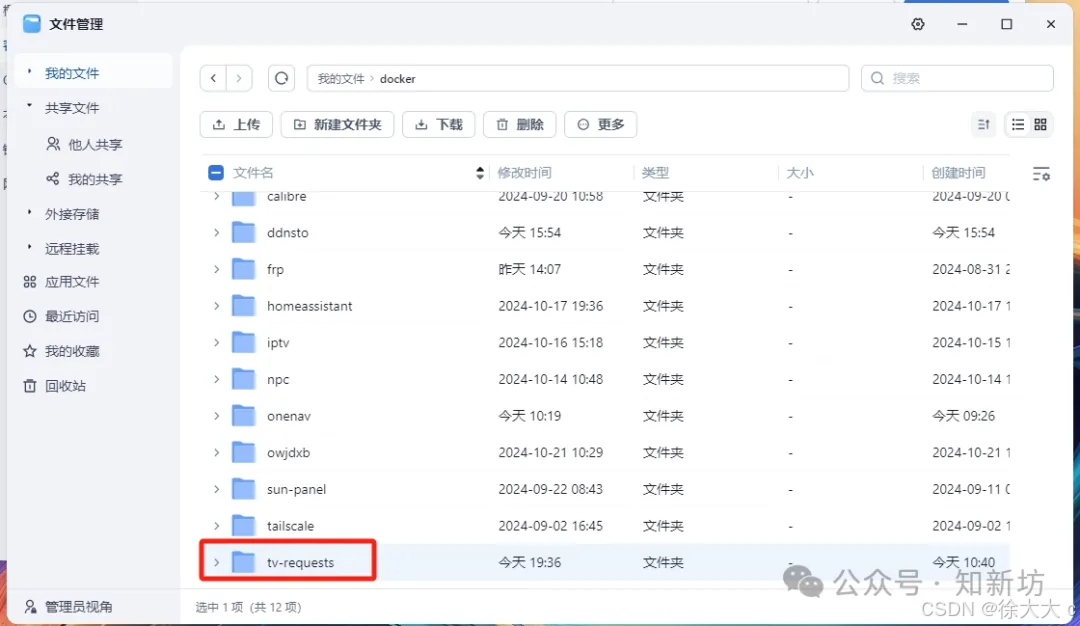This screenshot has width=1080, height=626.
Task: Toggle the sort order icon
Action: pos(983,125)
